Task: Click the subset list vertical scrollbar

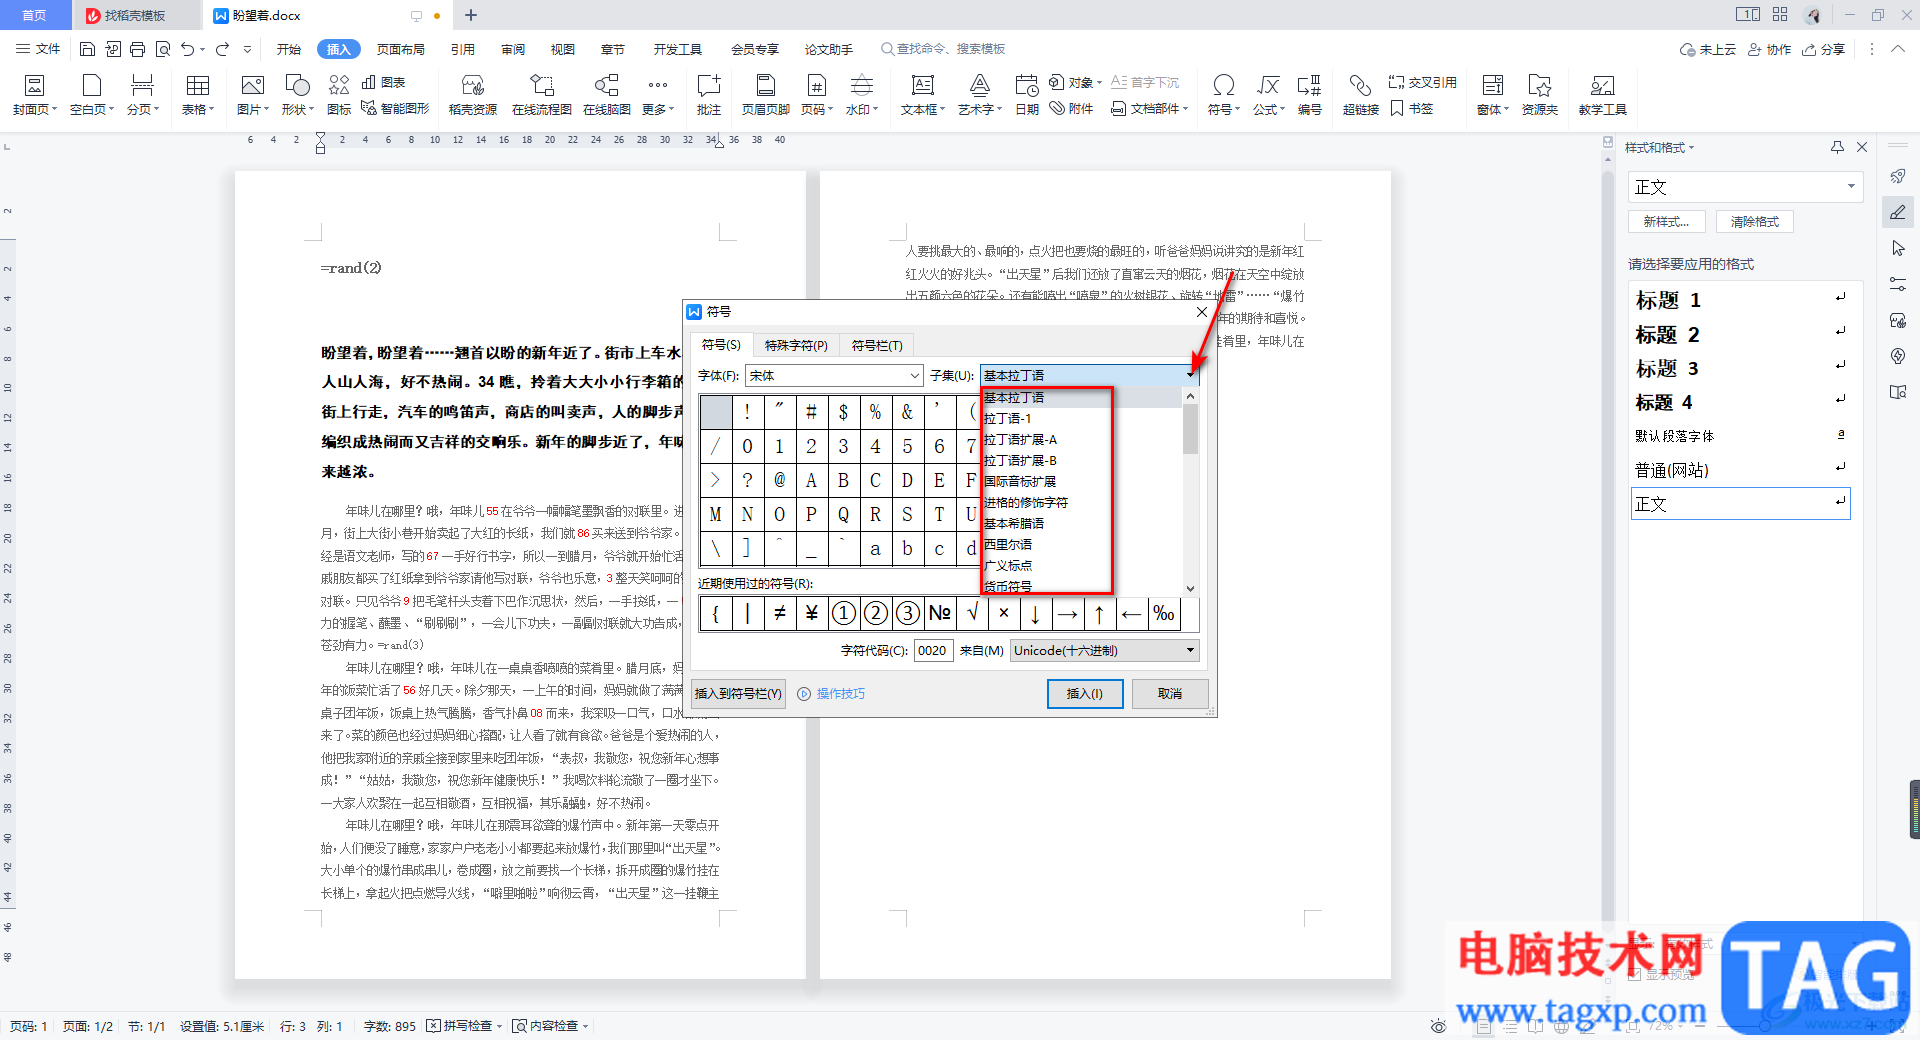Action: [1190, 492]
